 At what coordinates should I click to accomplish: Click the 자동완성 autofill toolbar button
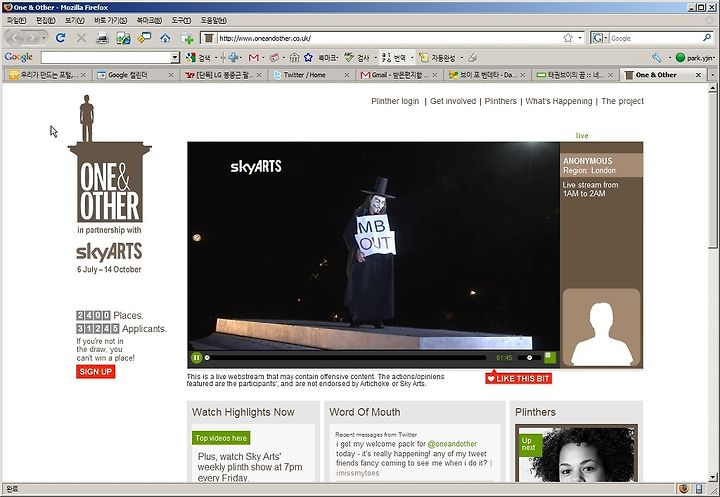click(x=438, y=57)
